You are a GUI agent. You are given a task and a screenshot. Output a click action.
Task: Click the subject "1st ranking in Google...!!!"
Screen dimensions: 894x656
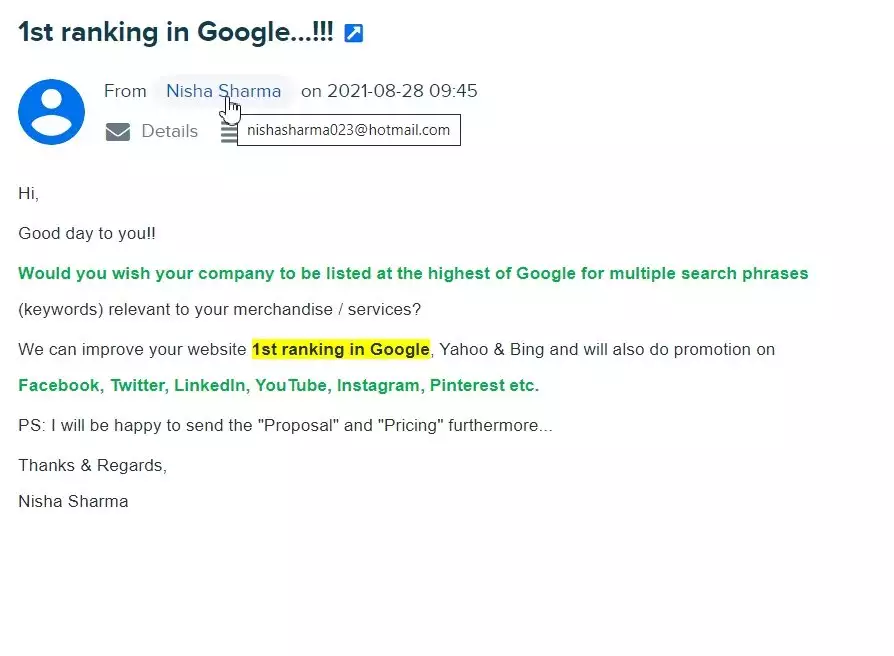point(176,32)
